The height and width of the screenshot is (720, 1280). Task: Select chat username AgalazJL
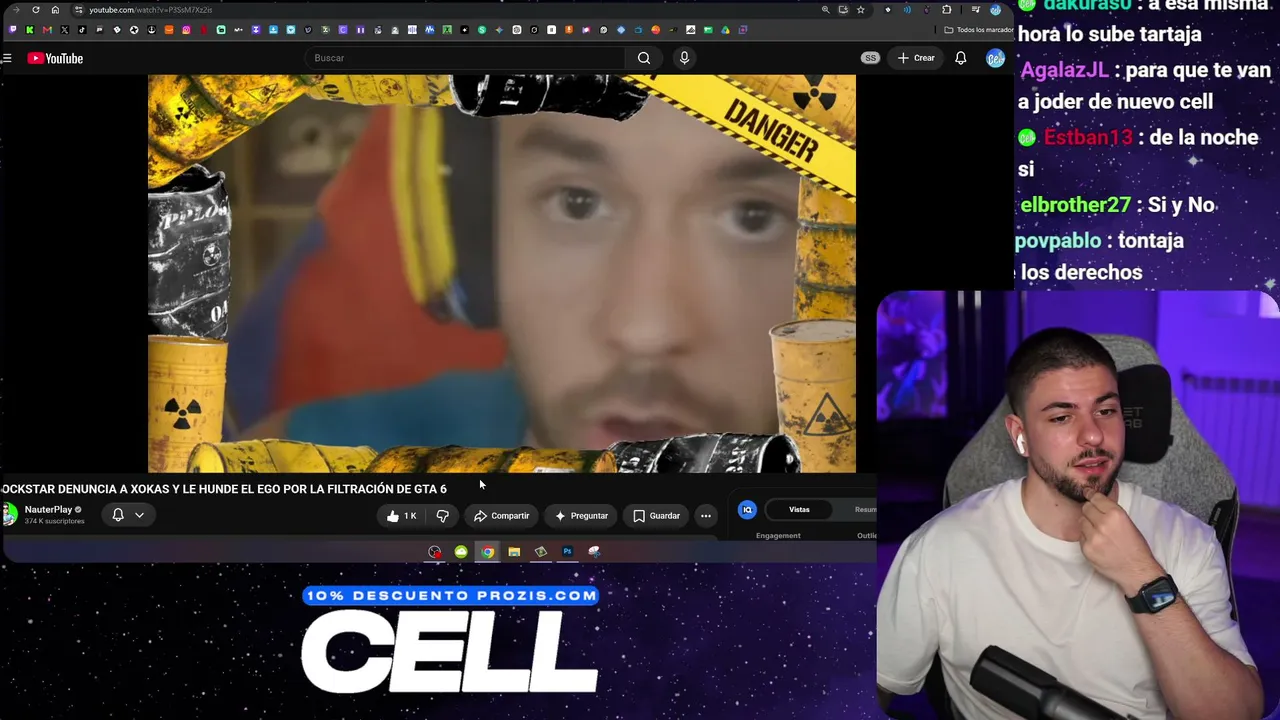[1063, 70]
